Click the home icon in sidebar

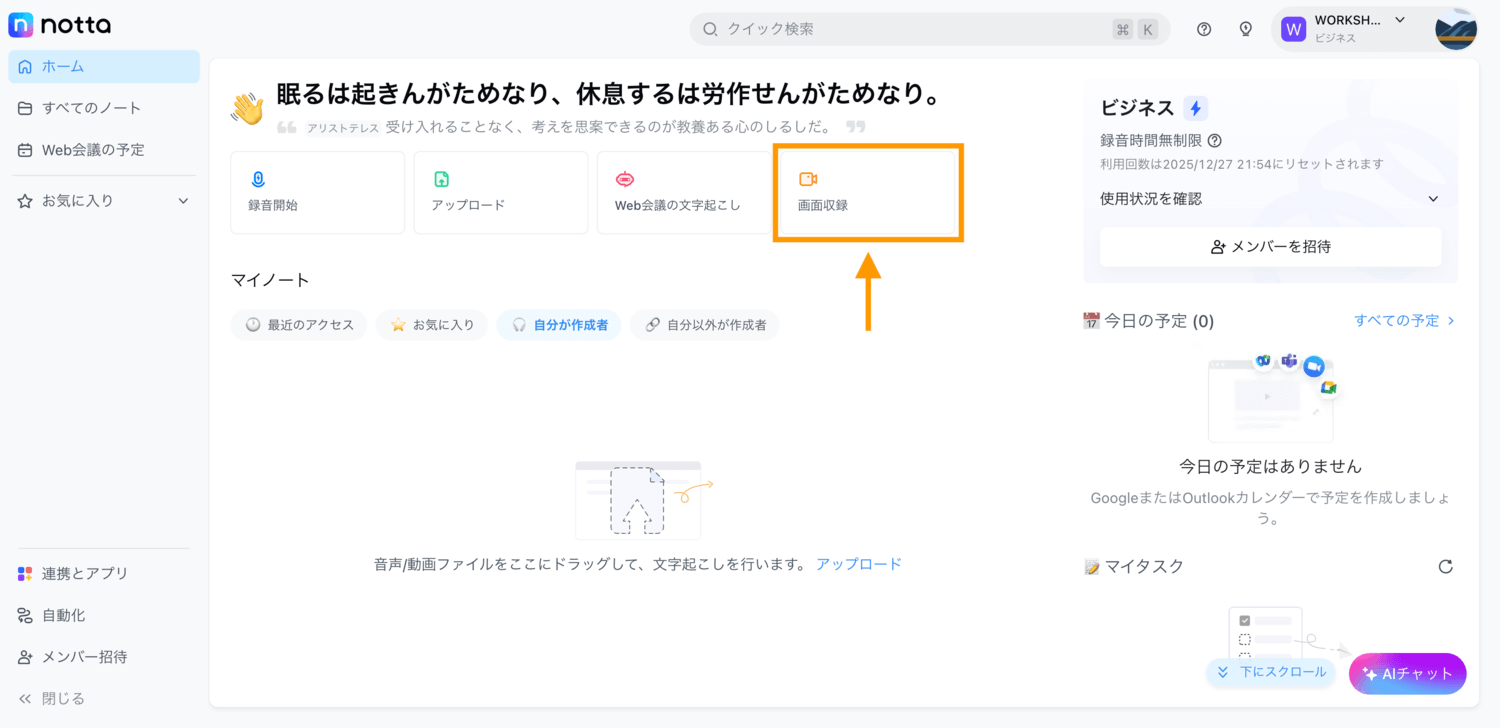tap(25, 67)
